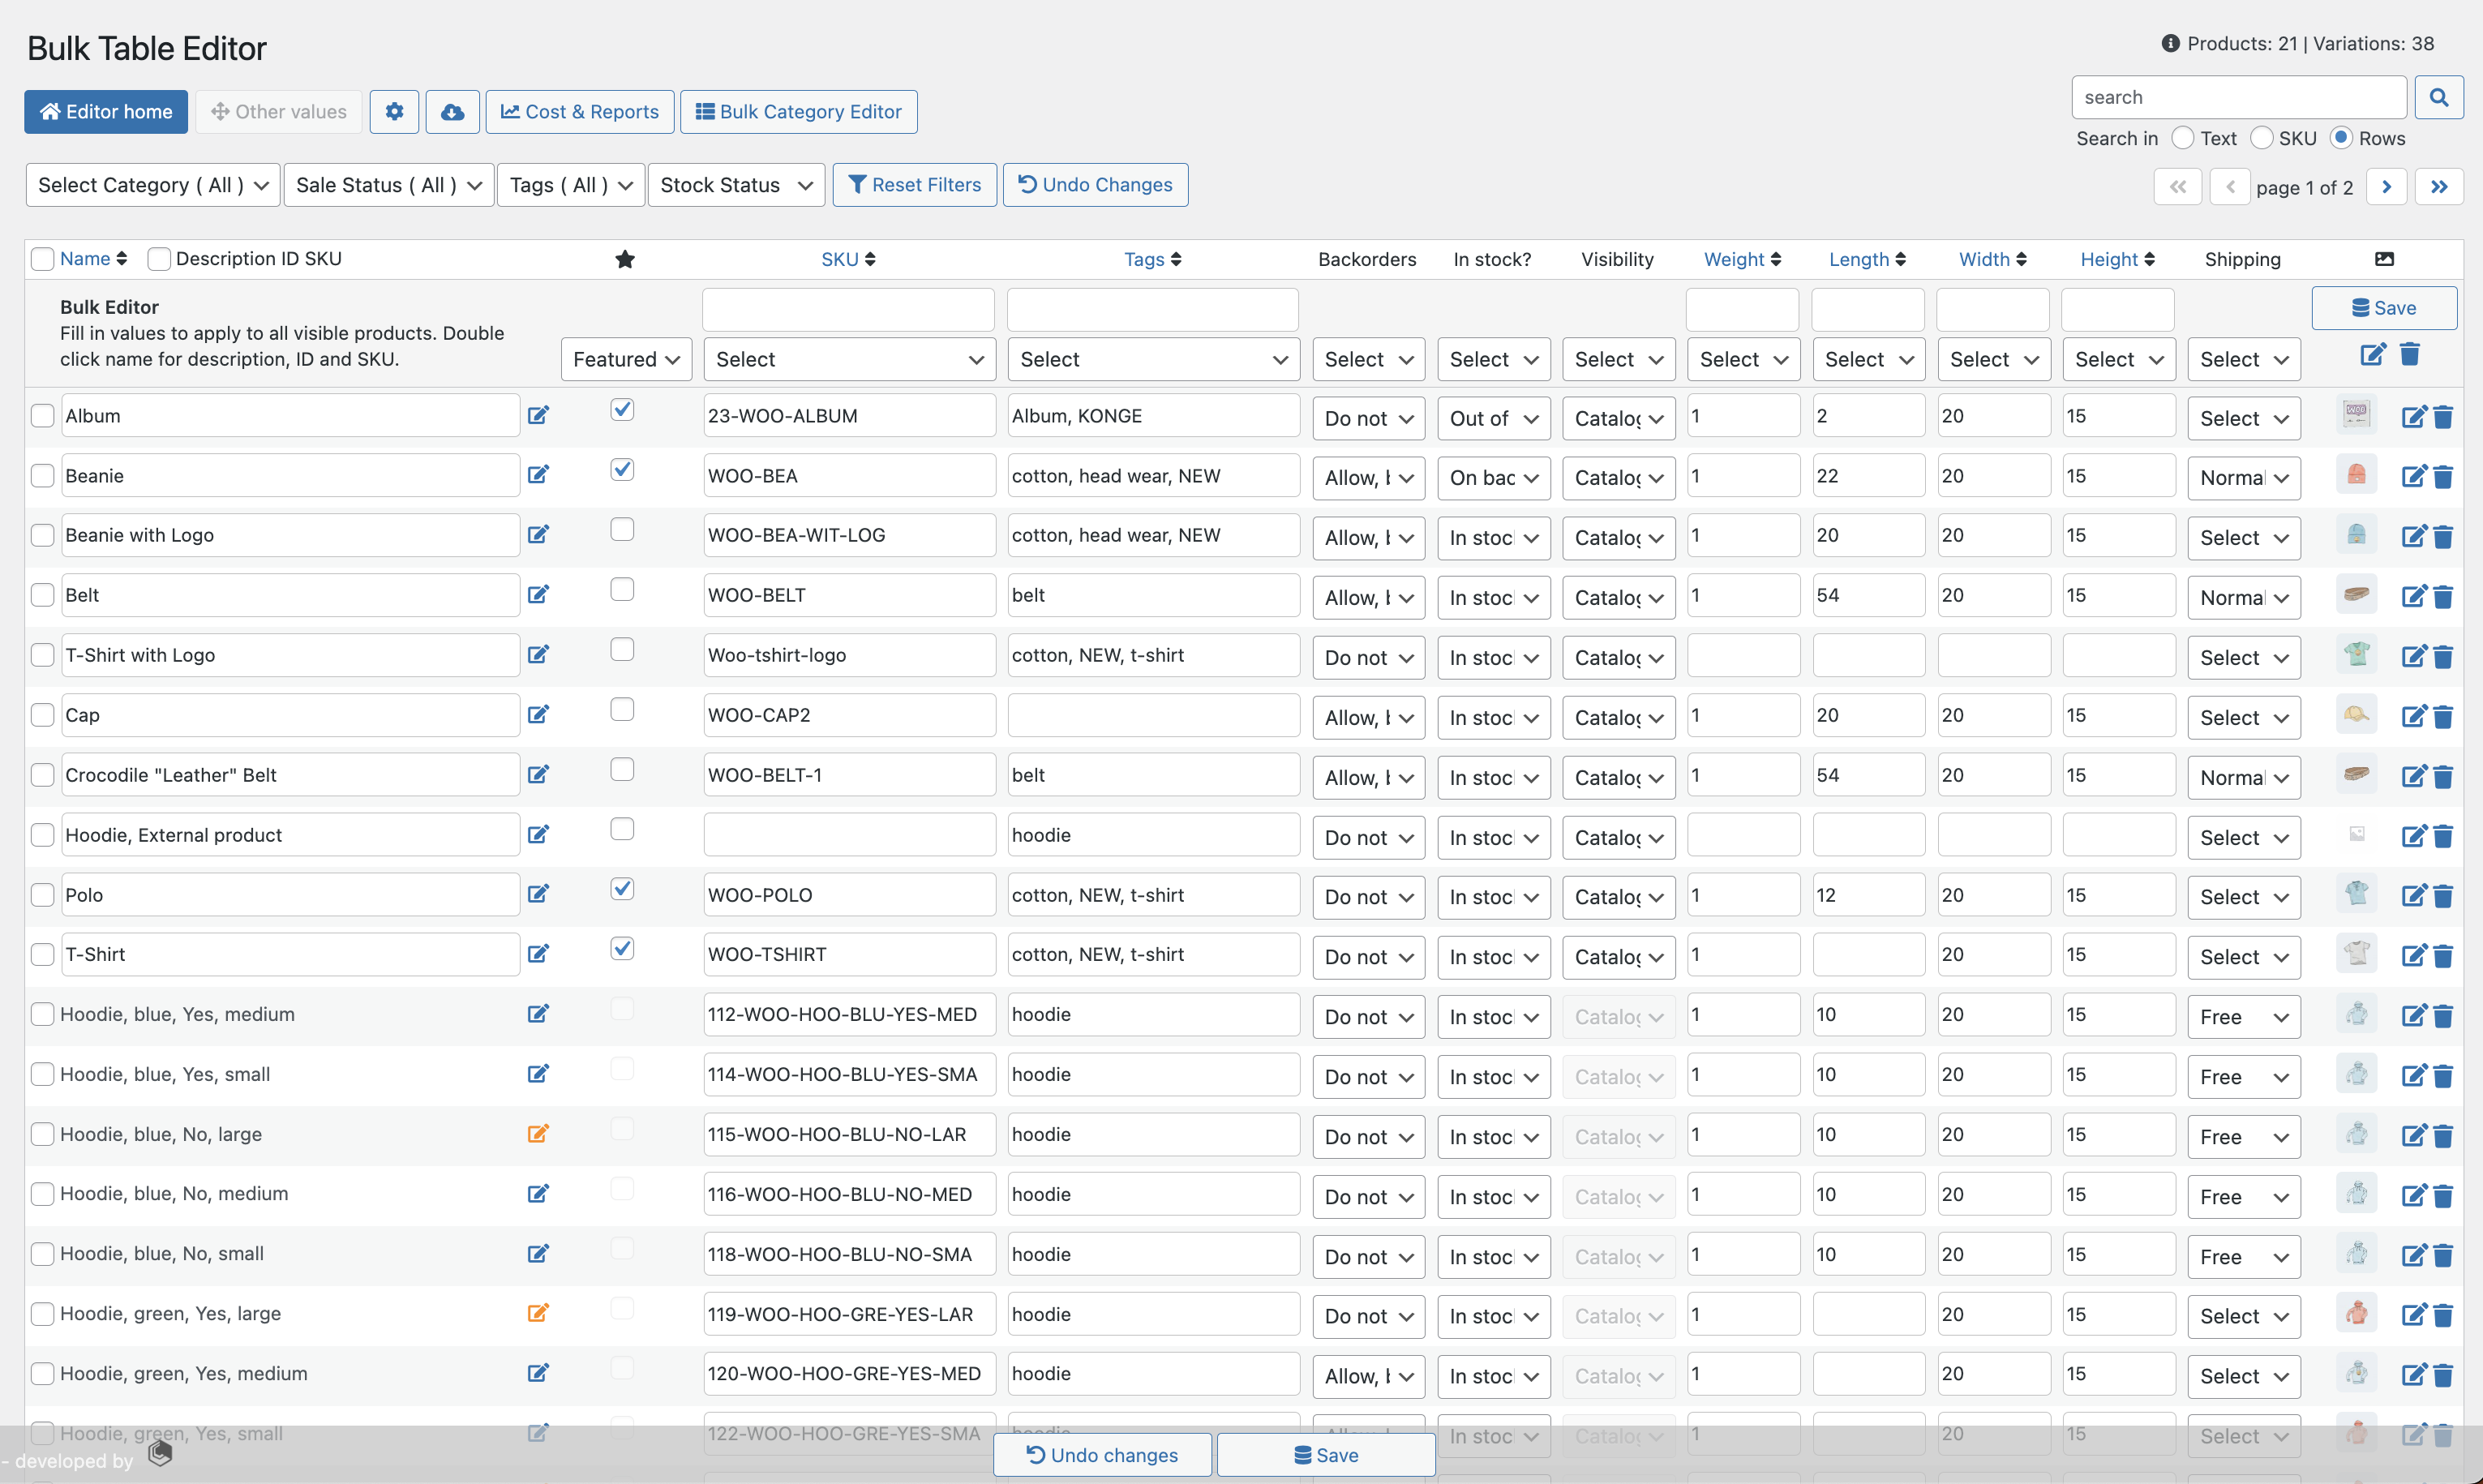Click the star icon in the table header
The height and width of the screenshot is (1484, 2483).
tap(625, 259)
